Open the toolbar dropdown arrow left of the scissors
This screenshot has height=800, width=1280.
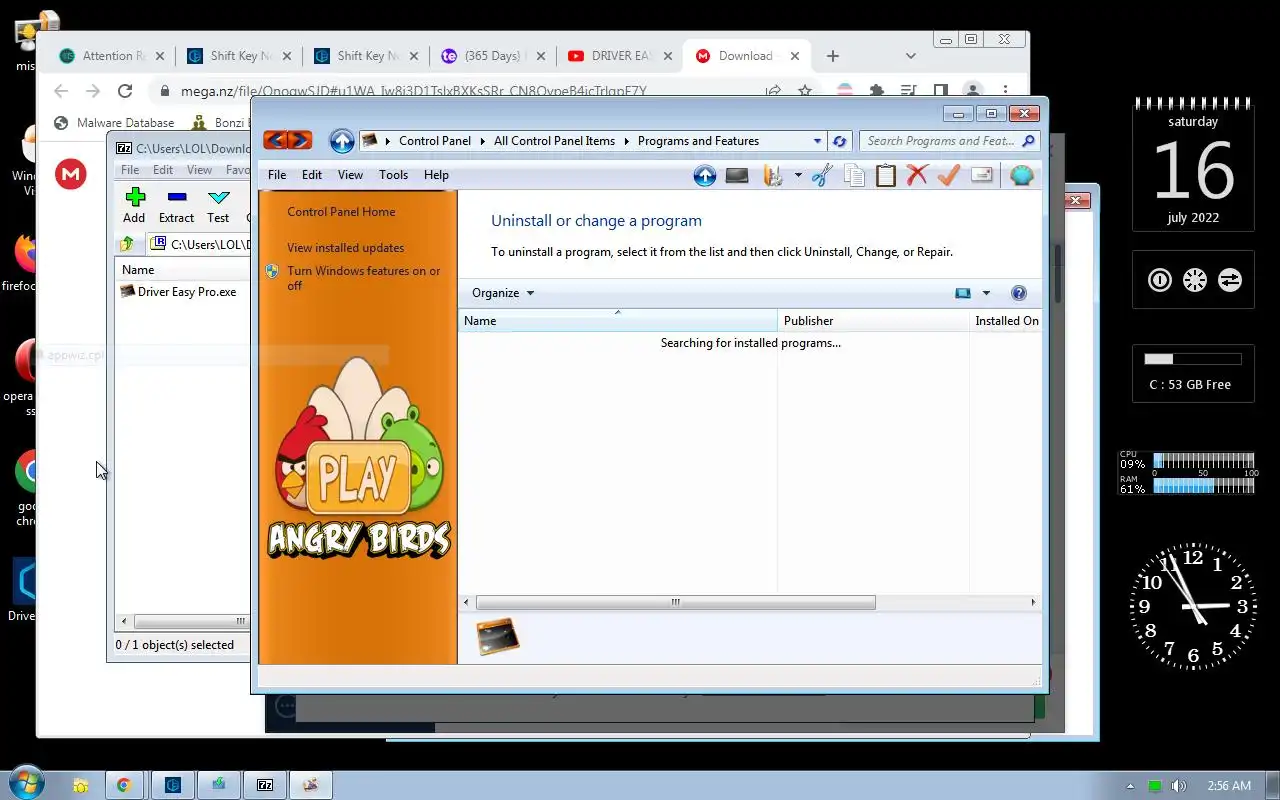coord(798,176)
